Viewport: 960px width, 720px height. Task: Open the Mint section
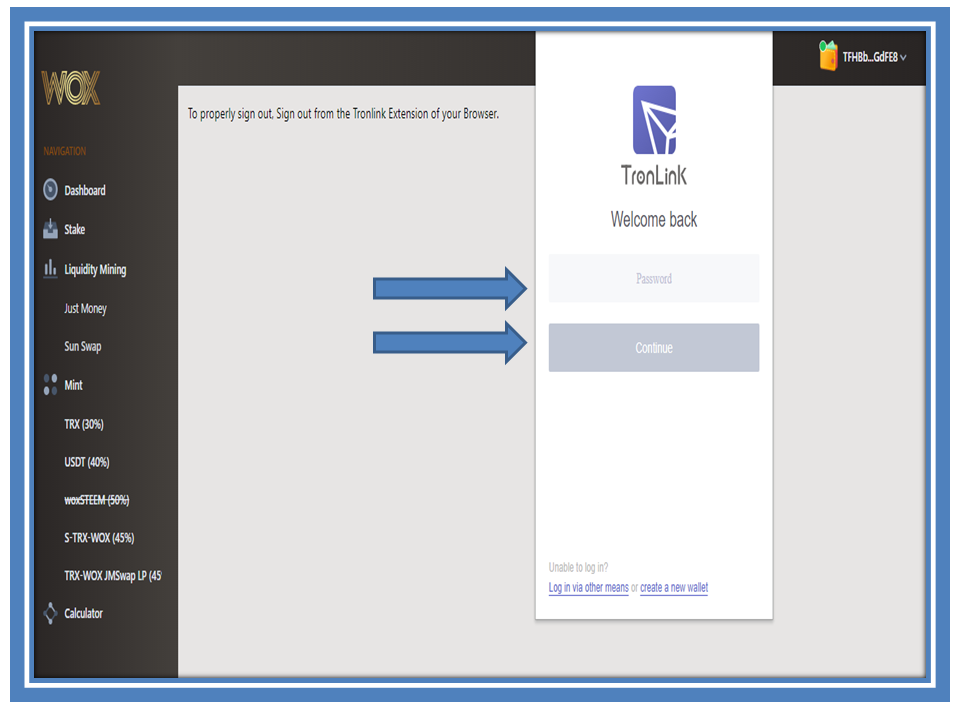coord(73,385)
